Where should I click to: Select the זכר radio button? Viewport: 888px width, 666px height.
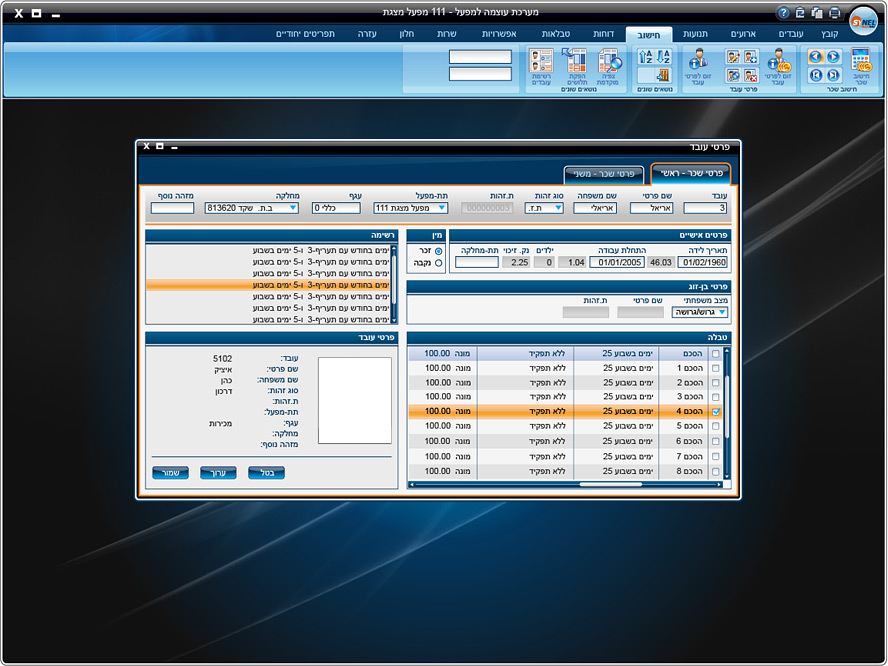[x=438, y=251]
